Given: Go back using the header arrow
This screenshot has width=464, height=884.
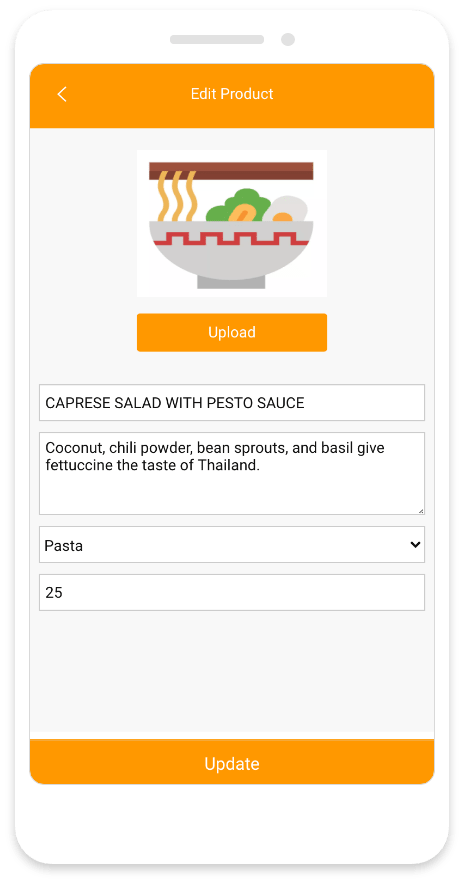Looking at the screenshot, I should click(x=62, y=94).
